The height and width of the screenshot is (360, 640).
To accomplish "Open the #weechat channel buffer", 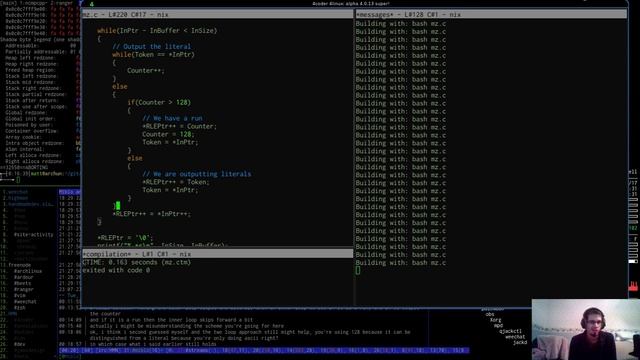I will (25, 302).
